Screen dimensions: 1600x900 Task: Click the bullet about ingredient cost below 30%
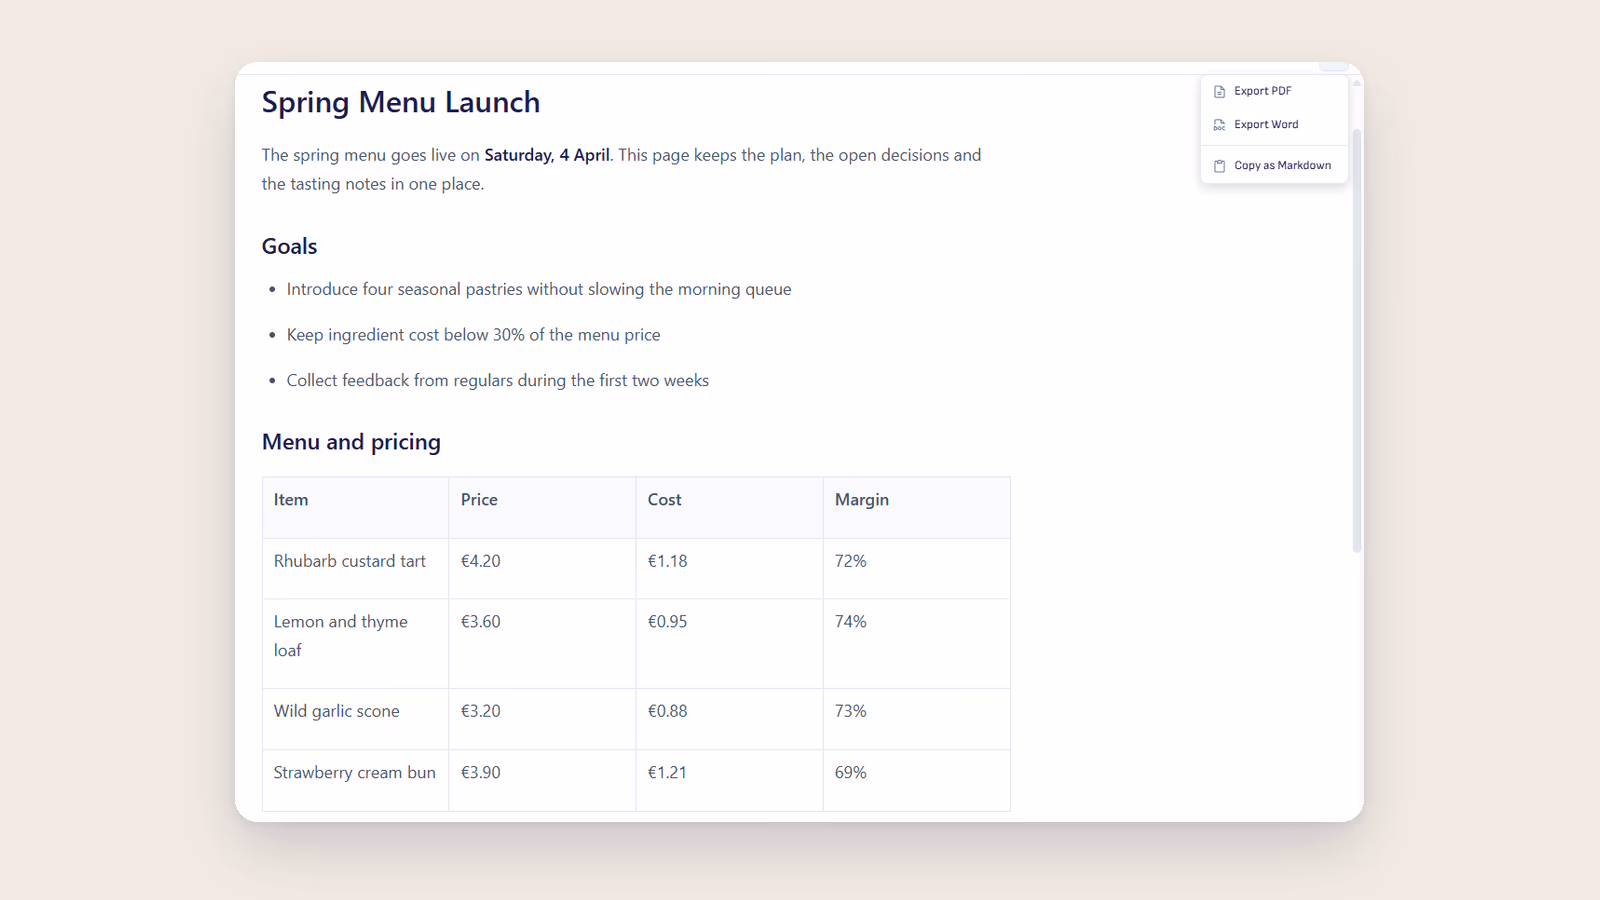(x=474, y=335)
